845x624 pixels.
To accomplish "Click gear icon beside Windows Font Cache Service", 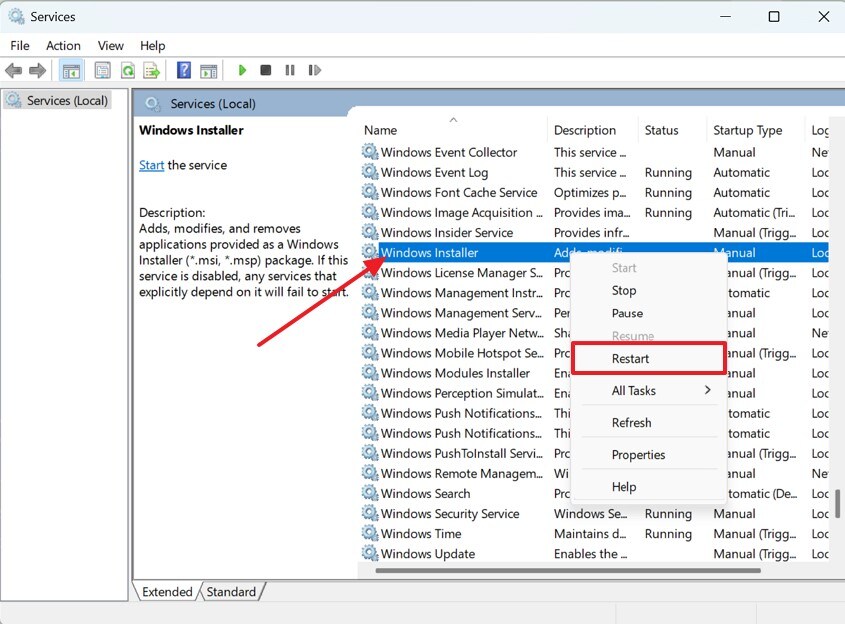I will 370,191.
